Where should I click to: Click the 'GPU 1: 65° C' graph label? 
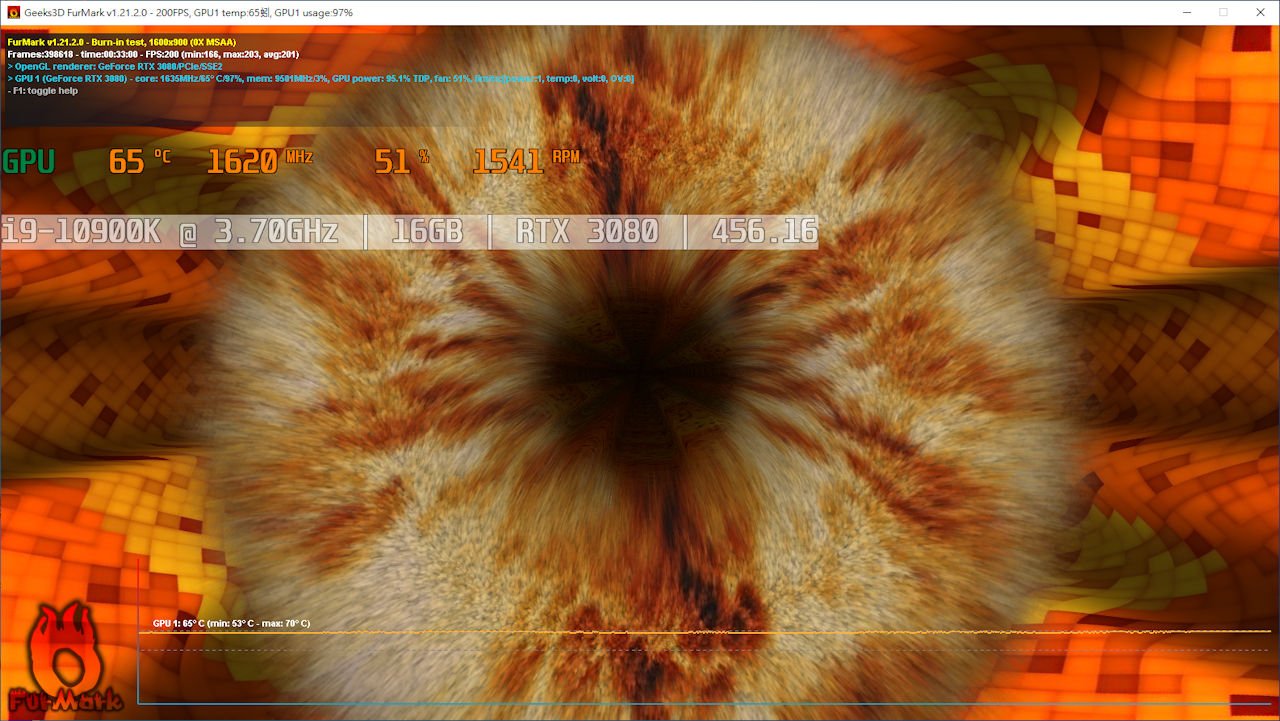[231, 623]
